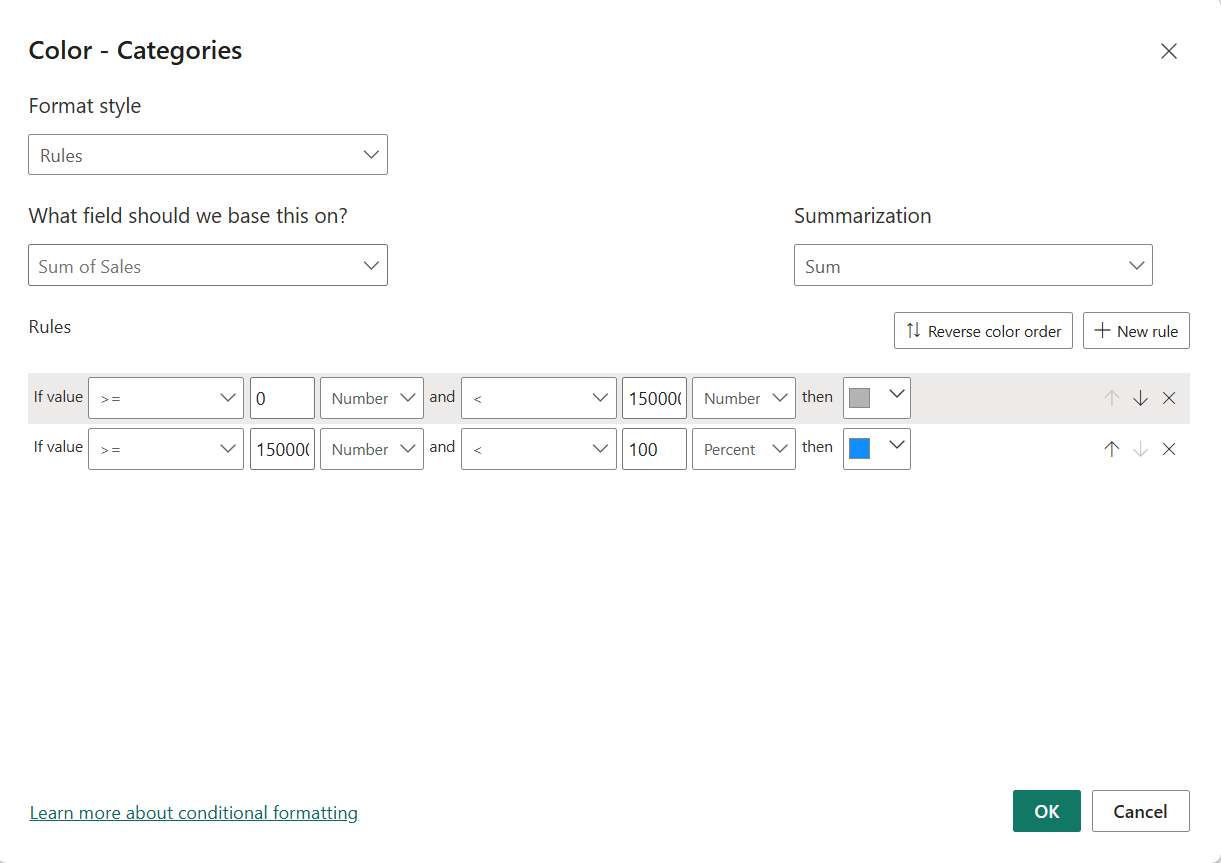Pick the blue color swatch in second rule

tap(859, 449)
